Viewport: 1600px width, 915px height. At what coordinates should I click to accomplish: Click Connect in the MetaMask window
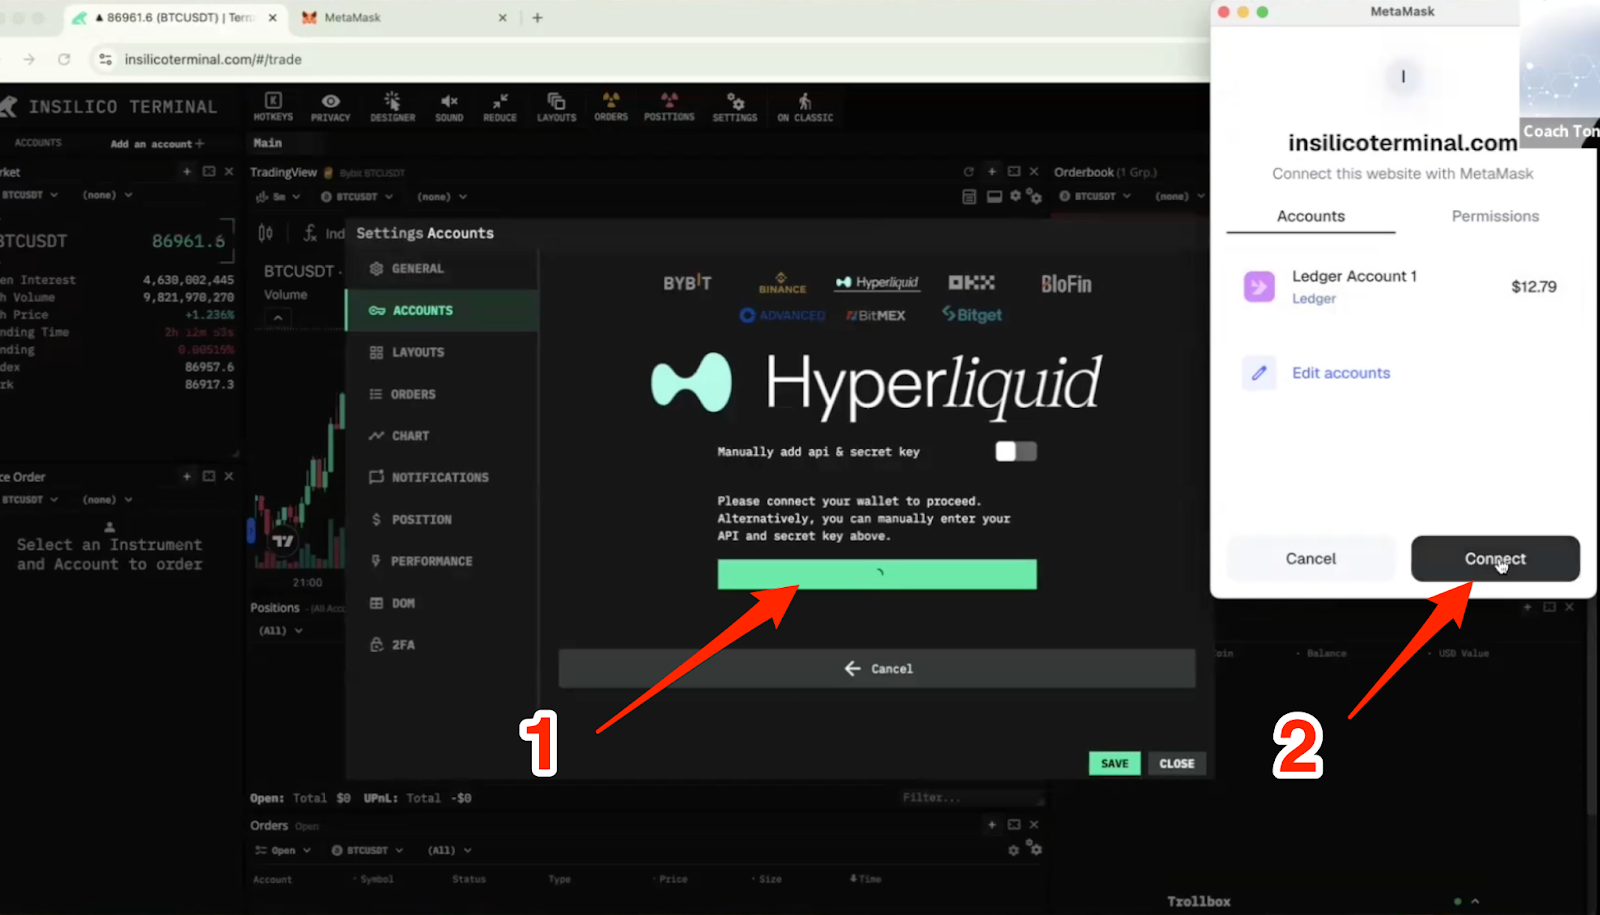(1495, 558)
